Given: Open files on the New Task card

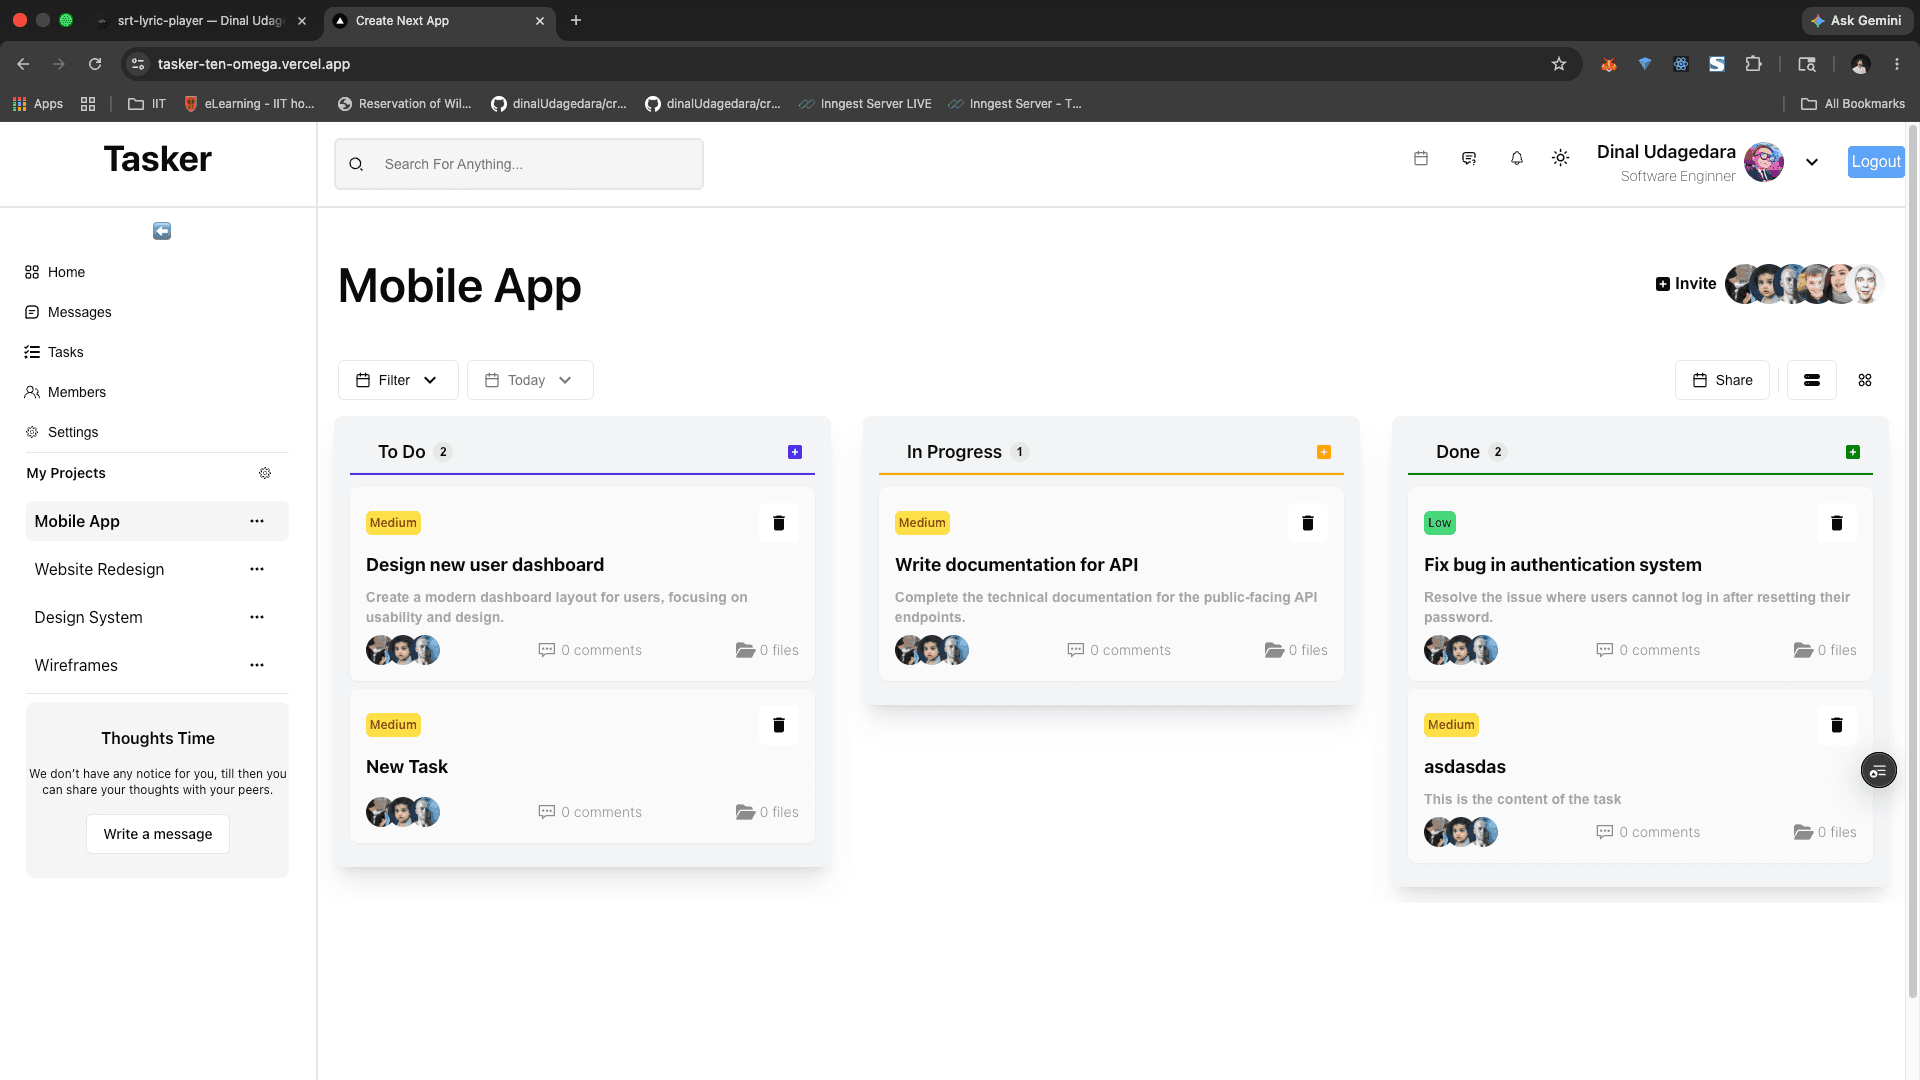Looking at the screenshot, I should tap(767, 812).
